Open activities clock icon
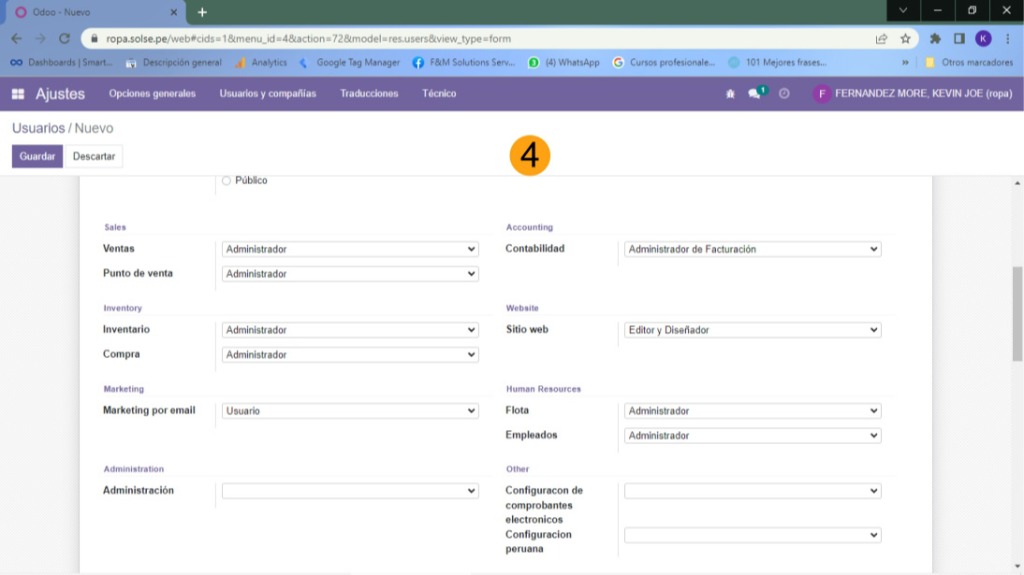1024x575 pixels. 784,94
